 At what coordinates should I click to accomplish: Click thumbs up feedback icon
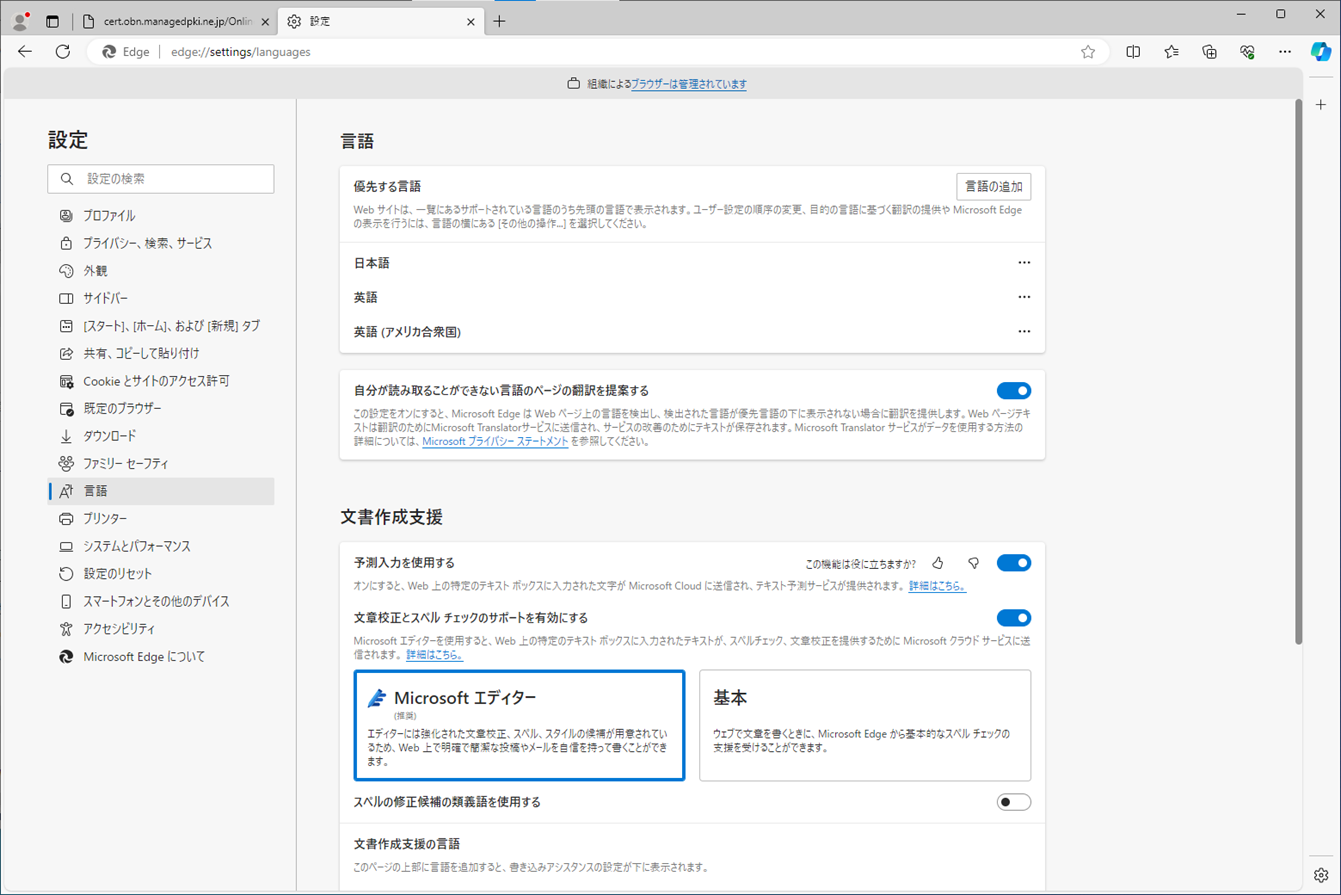click(x=938, y=563)
